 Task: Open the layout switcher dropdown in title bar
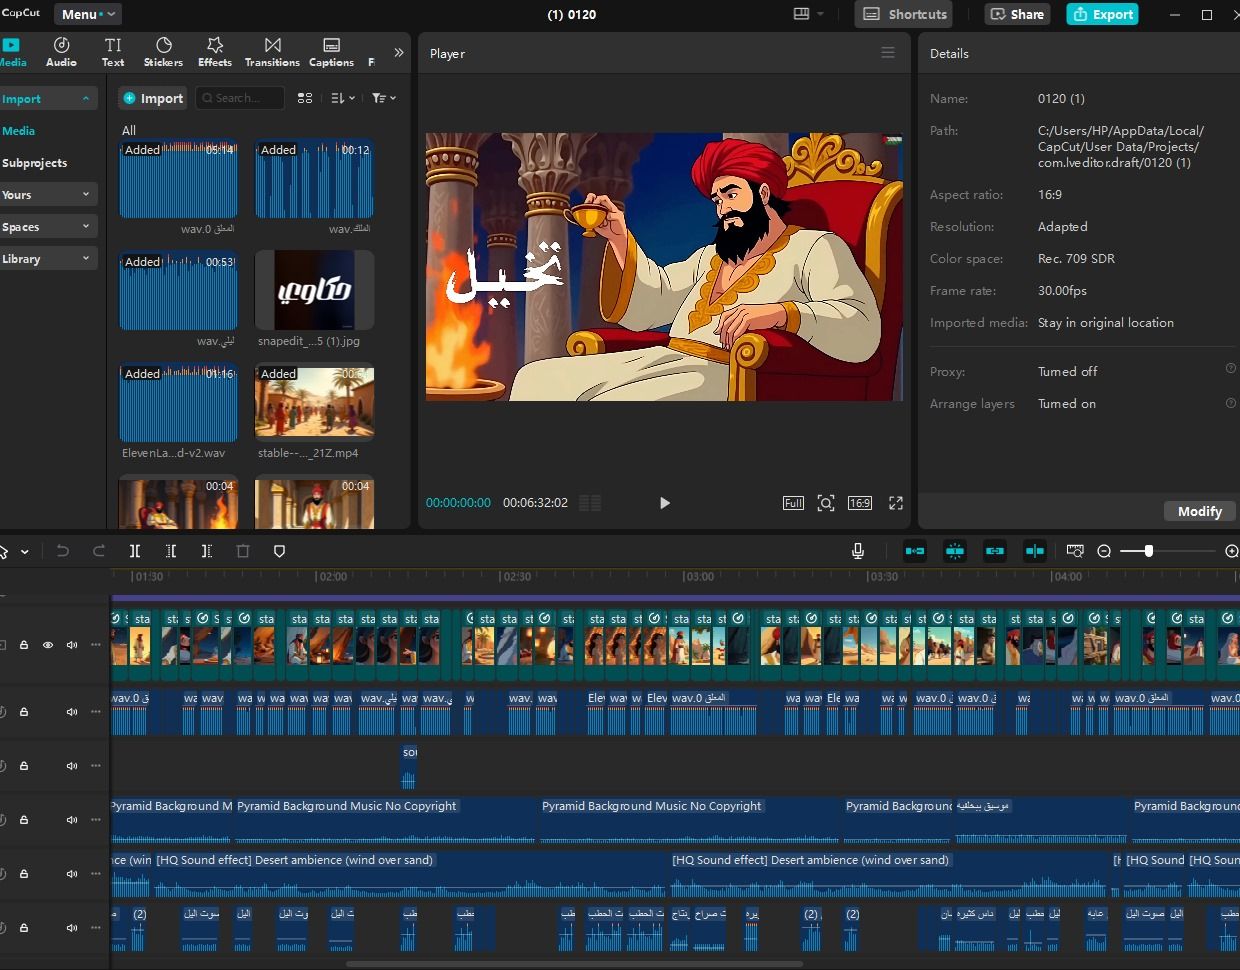point(809,14)
